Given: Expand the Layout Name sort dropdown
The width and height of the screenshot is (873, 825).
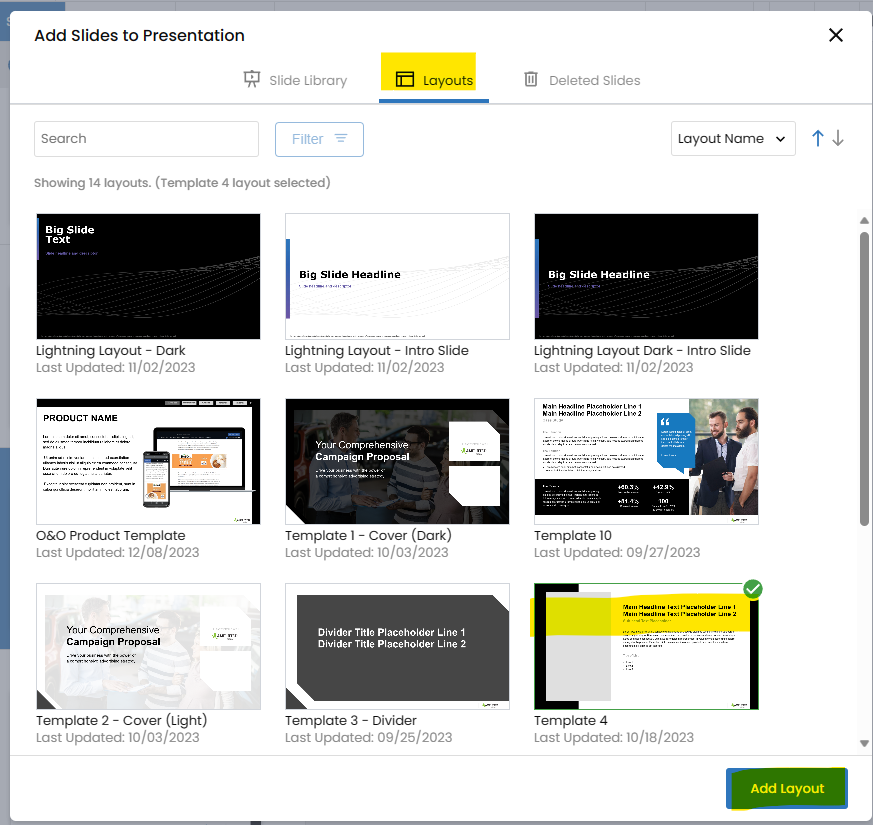Looking at the screenshot, I should pos(732,139).
